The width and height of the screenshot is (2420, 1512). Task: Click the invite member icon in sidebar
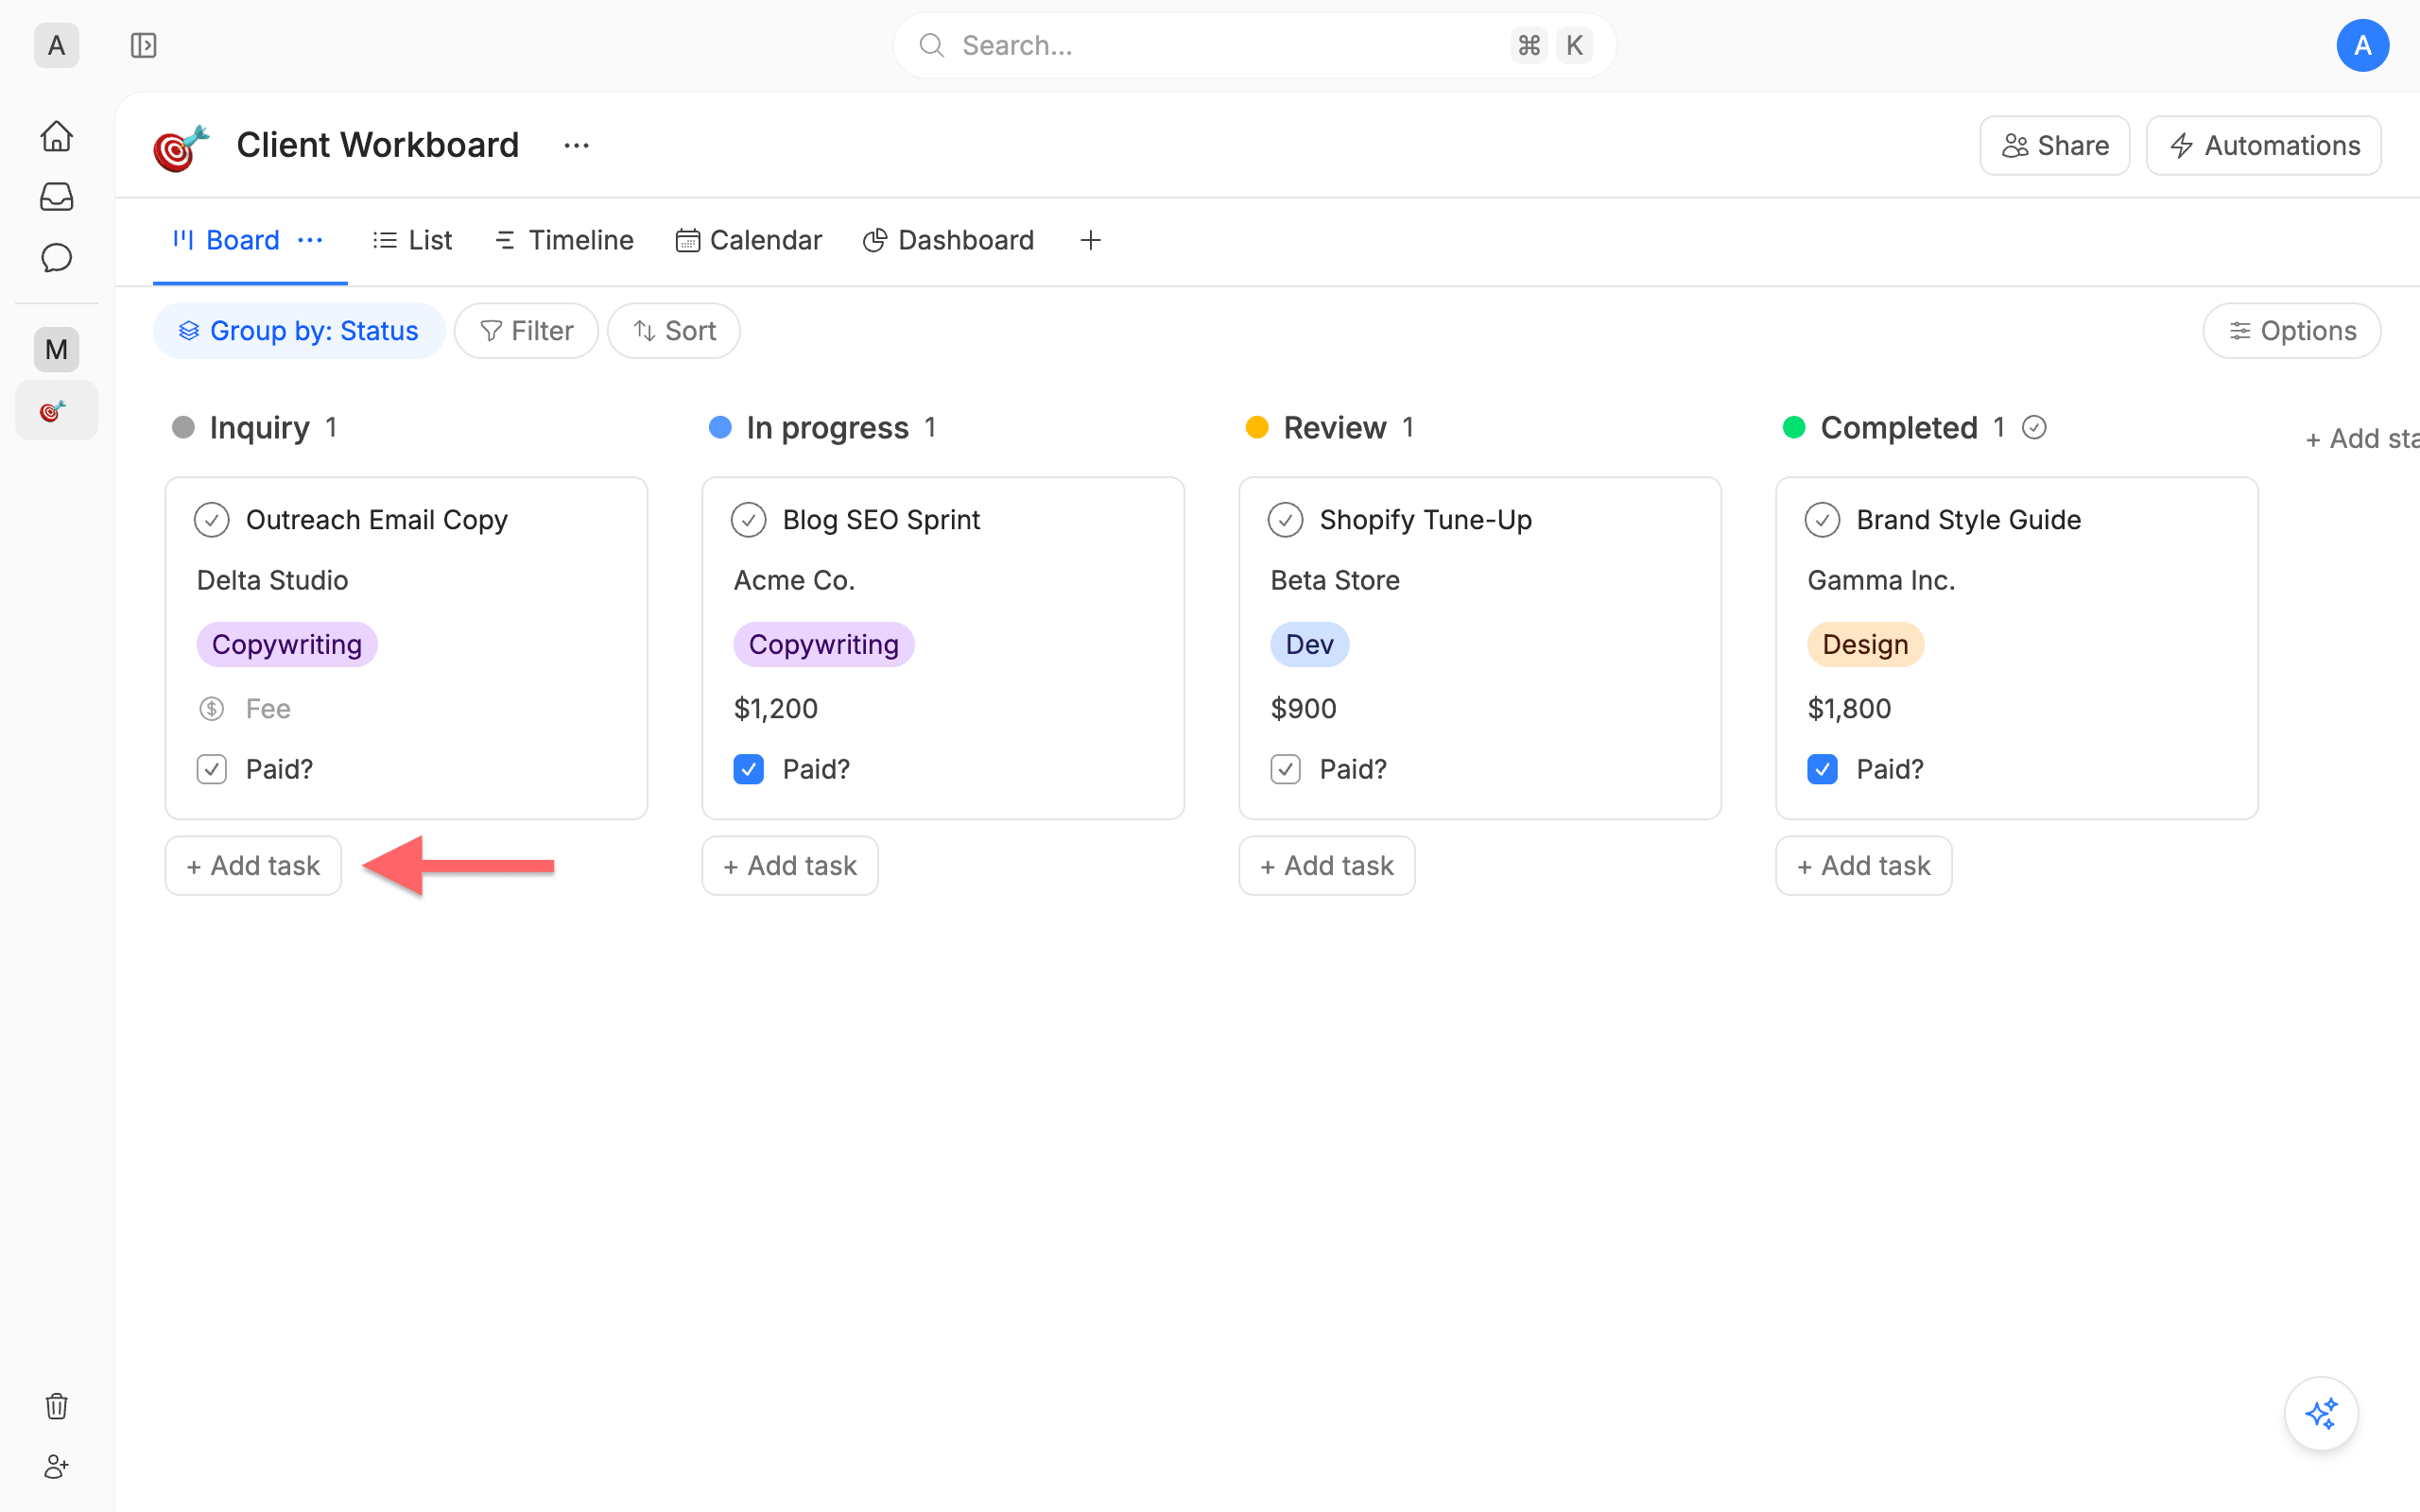point(57,1467)
